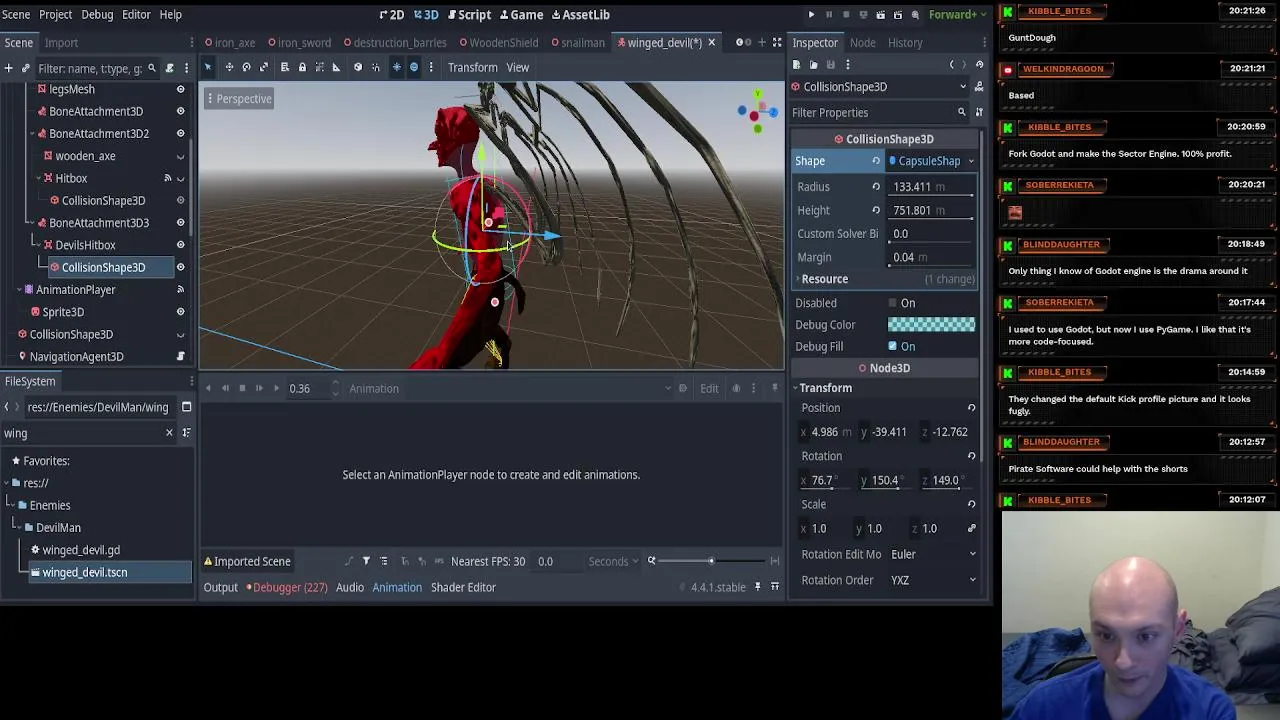Screen dimensions: 1280x720
Task: Click the Perspective viewport menu button
Action: [239, 99]
